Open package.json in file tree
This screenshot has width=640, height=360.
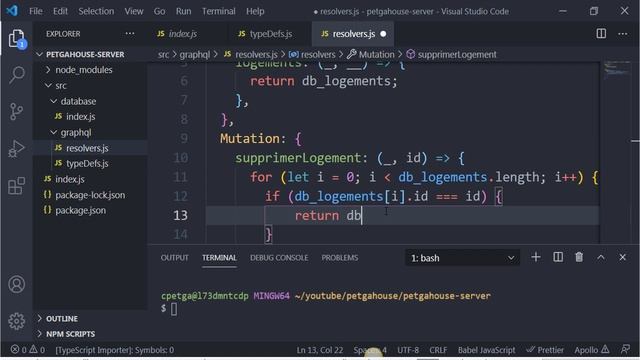click(x=80, y=211)
